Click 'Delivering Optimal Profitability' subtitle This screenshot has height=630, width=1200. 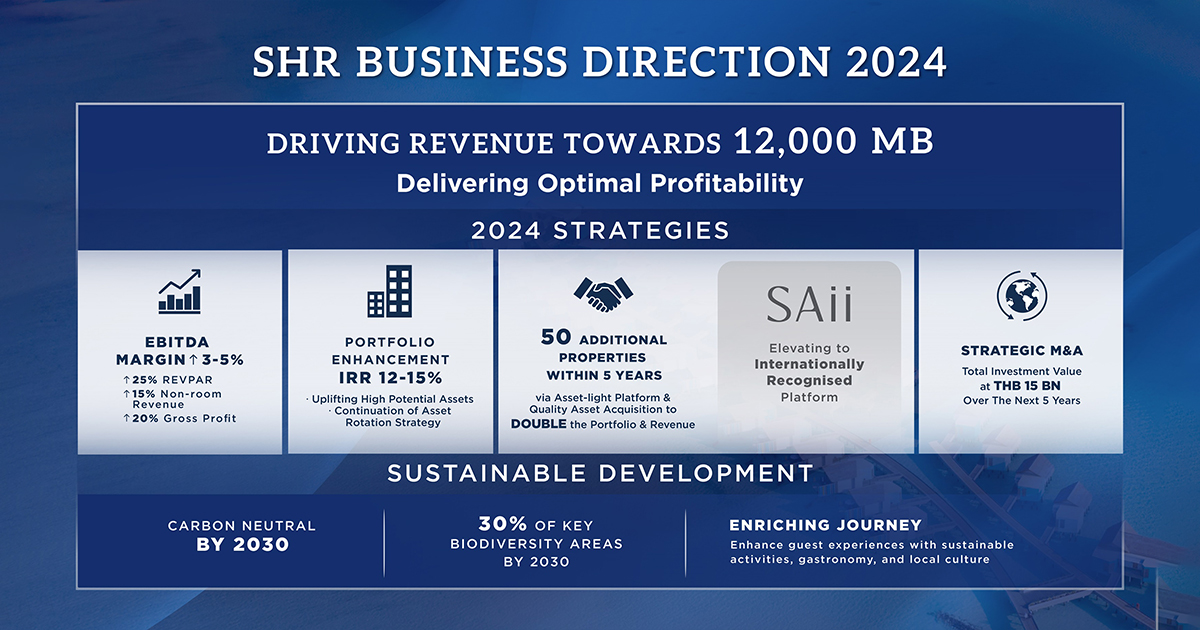click(600, 184)
